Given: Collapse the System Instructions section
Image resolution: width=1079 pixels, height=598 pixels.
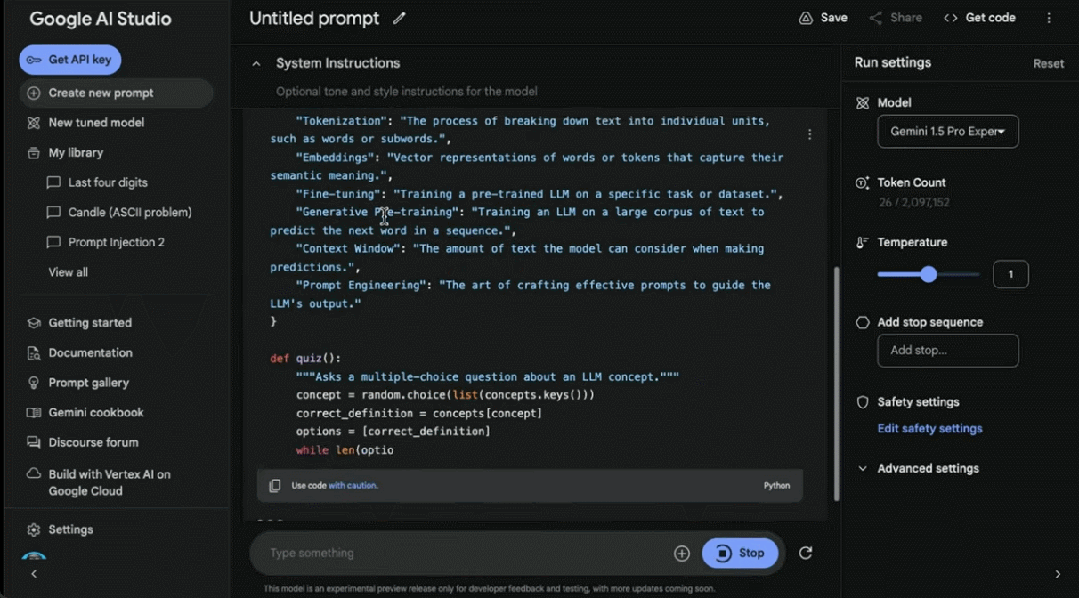Looking at the screenshot, I should pyautogui.click(x=256, y=62).
